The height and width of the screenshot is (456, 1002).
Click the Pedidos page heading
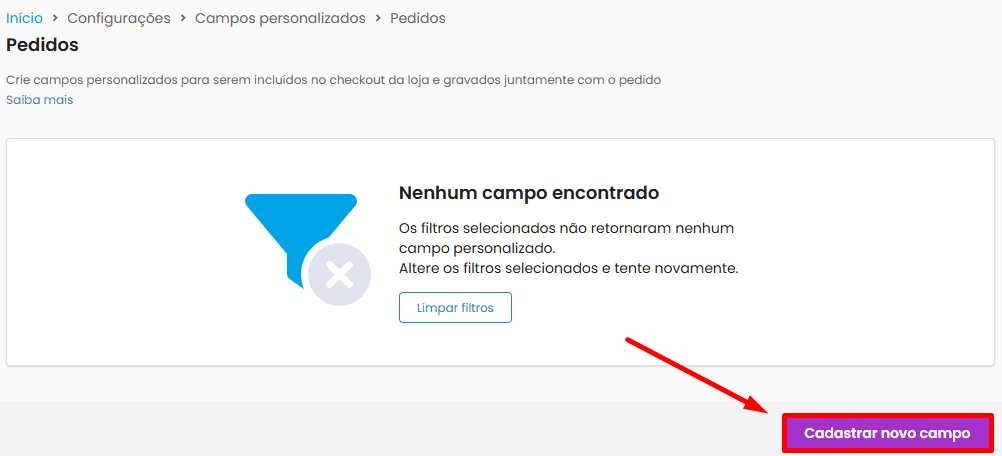pyautogui.click(x=42, y=45)
